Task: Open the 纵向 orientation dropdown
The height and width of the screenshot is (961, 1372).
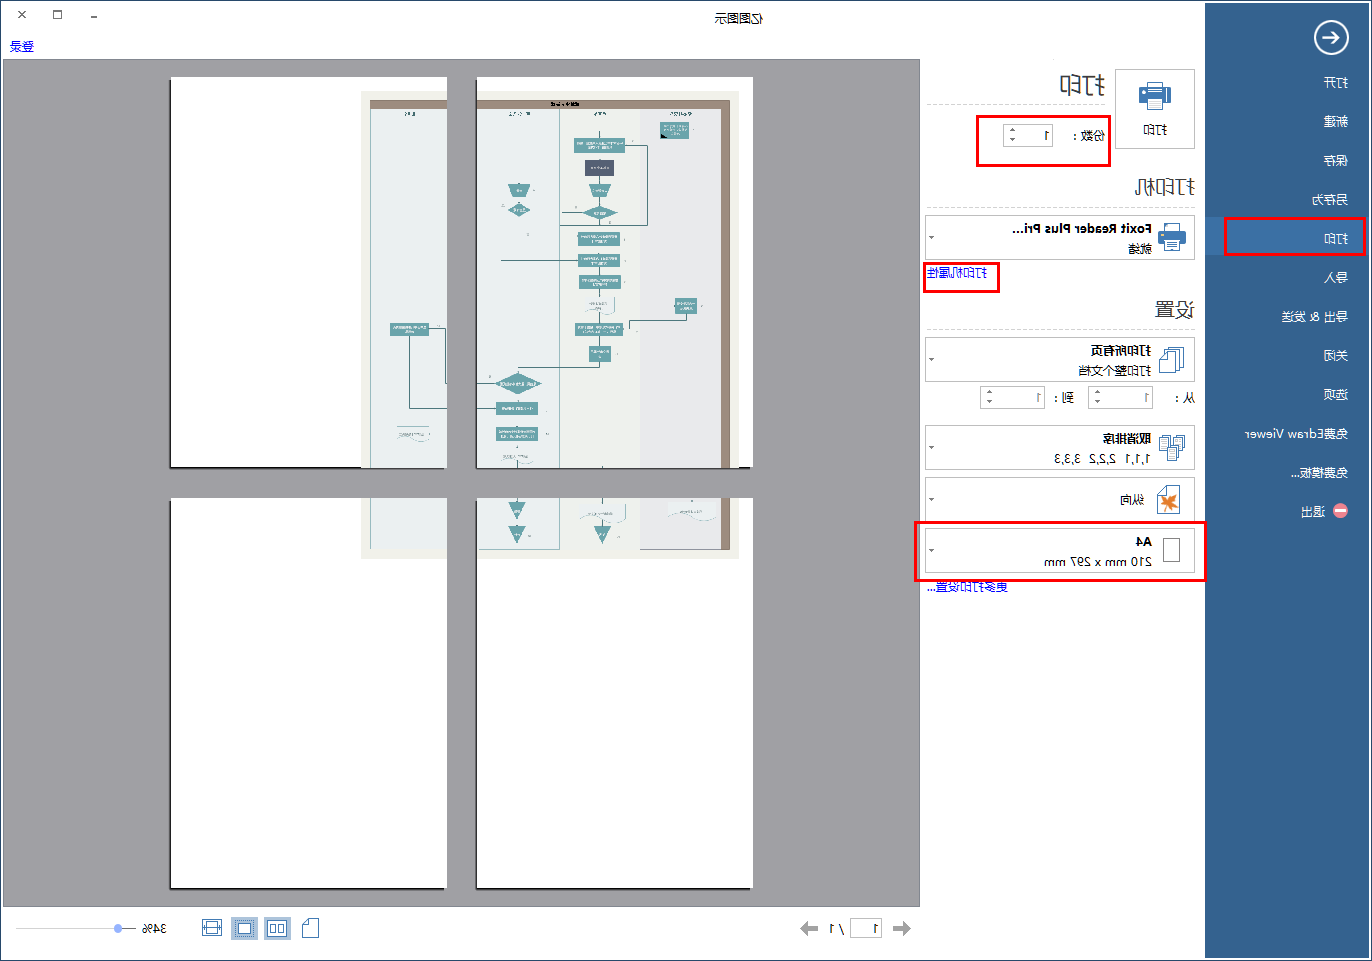Action: pos(932,499)
